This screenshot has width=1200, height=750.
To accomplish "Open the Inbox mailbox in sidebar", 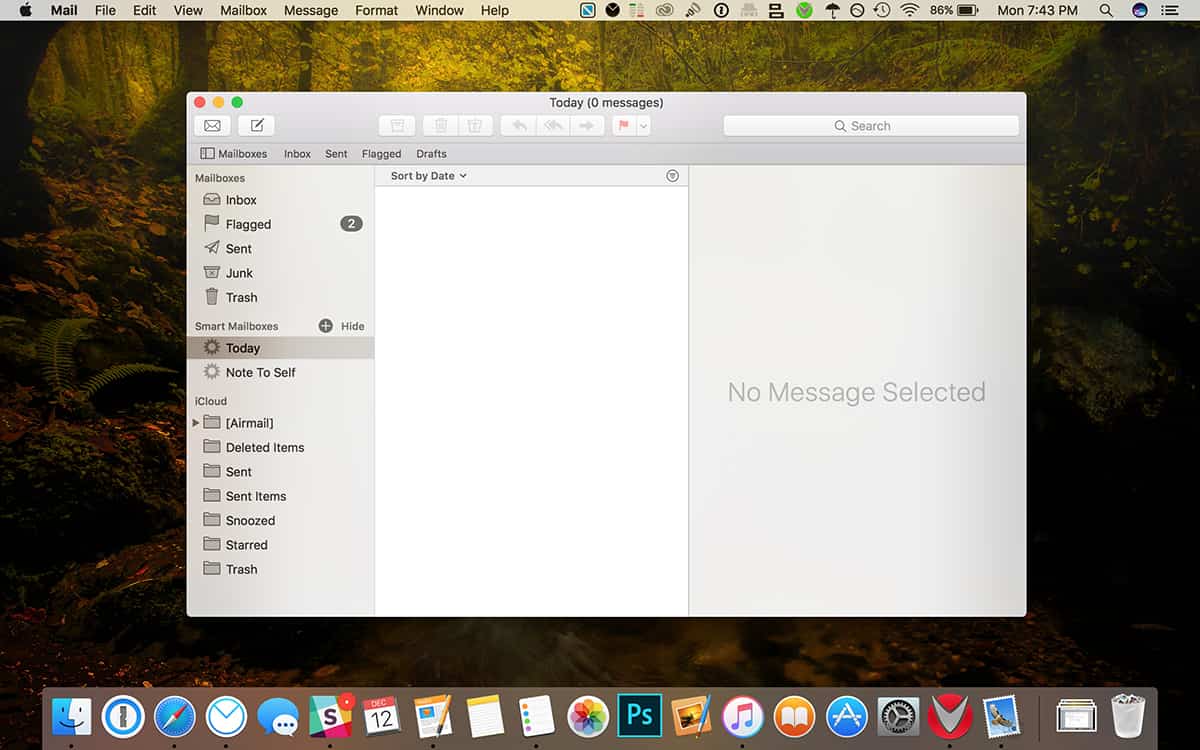I will point(280,200).
